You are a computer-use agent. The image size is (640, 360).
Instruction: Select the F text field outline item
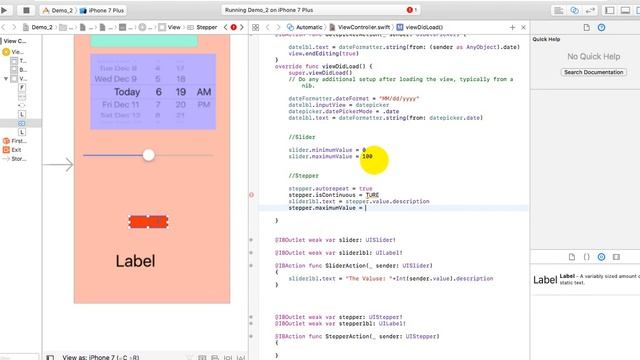click(x=22, y=87)
